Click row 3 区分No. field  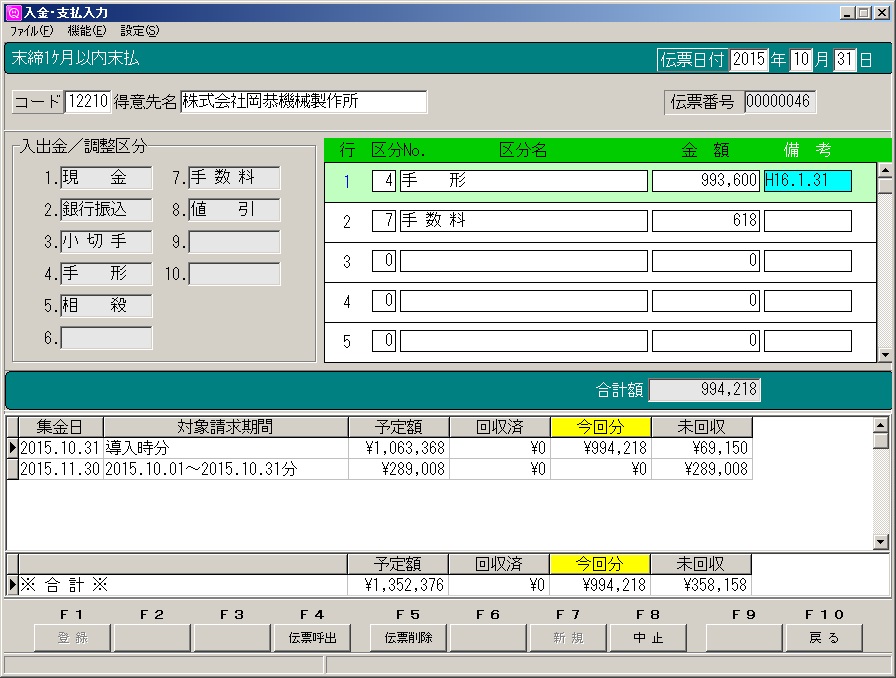click(x=383, y=261)
